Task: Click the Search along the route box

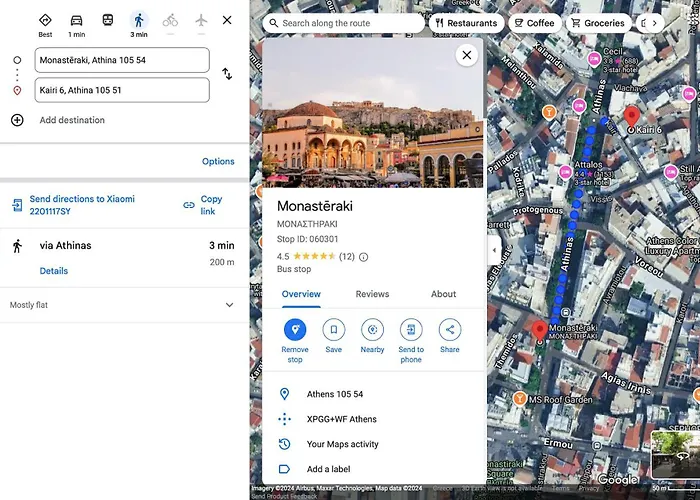Action: (x=344, y=23)
